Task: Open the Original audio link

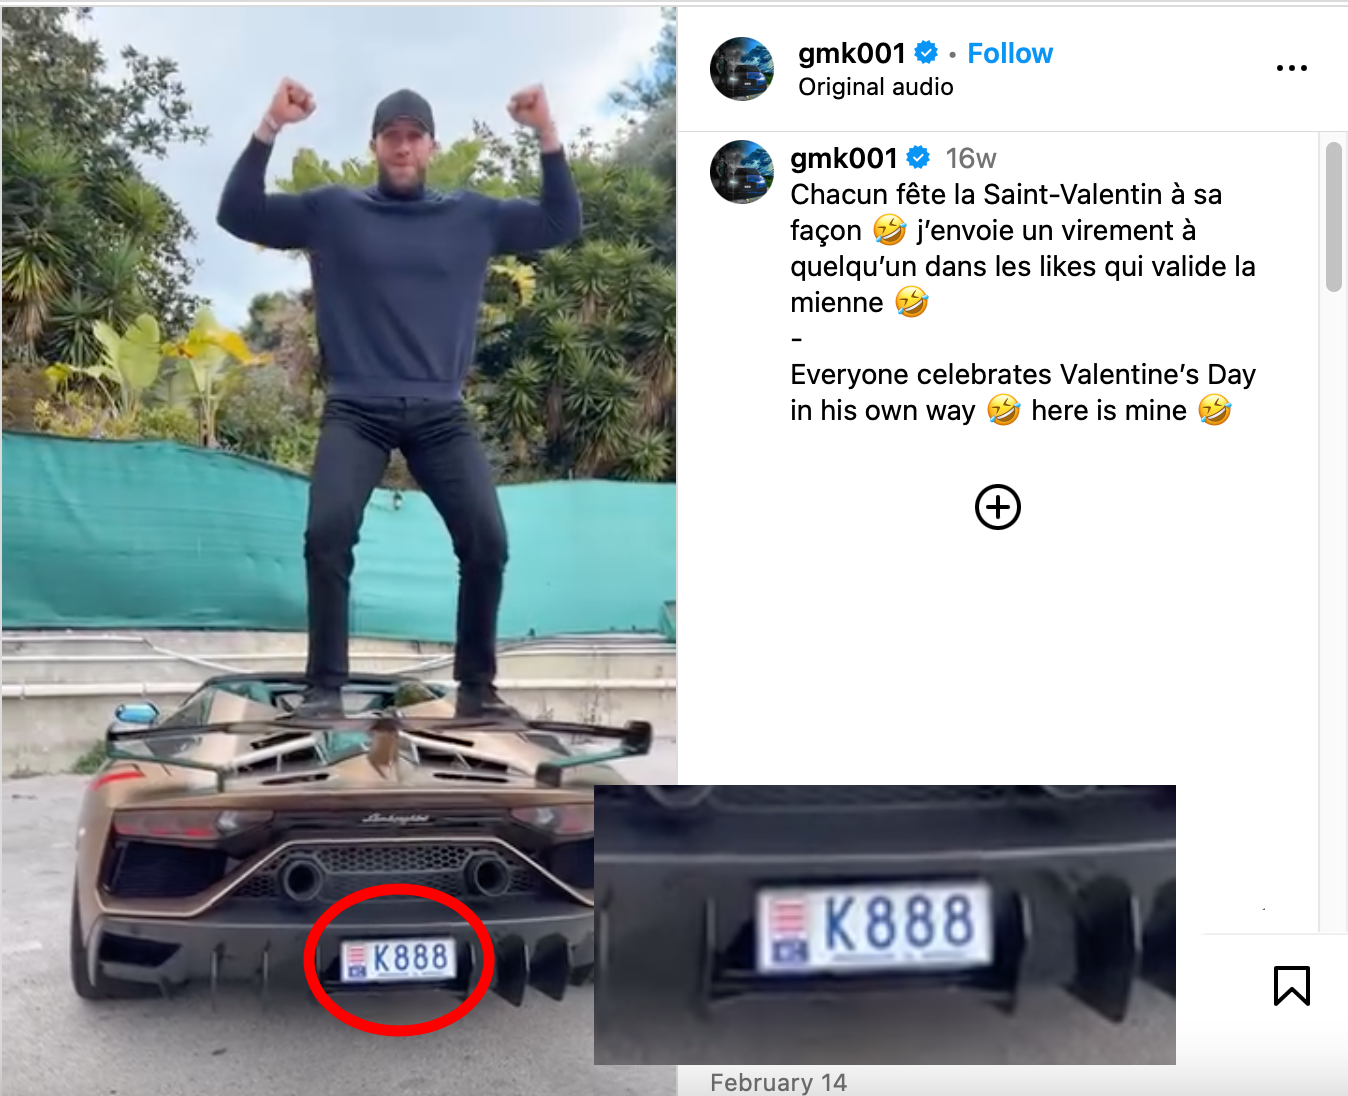Action: coord(875,87)
